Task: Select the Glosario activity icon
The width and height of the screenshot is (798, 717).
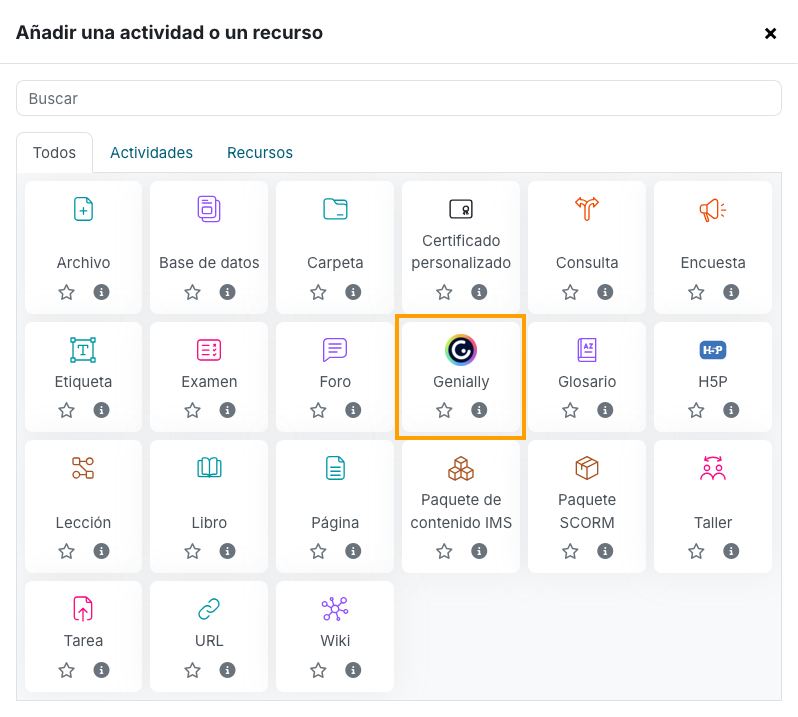Action: pyautogui.click(x=587, y=350)
